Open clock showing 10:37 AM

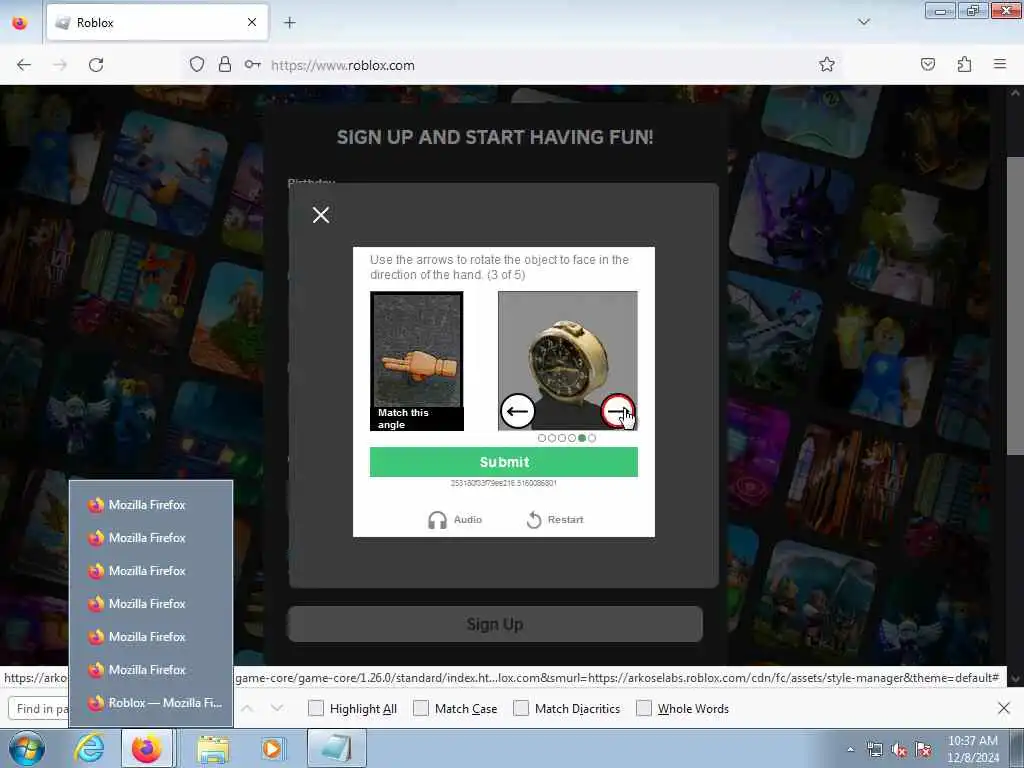(972, 749)
